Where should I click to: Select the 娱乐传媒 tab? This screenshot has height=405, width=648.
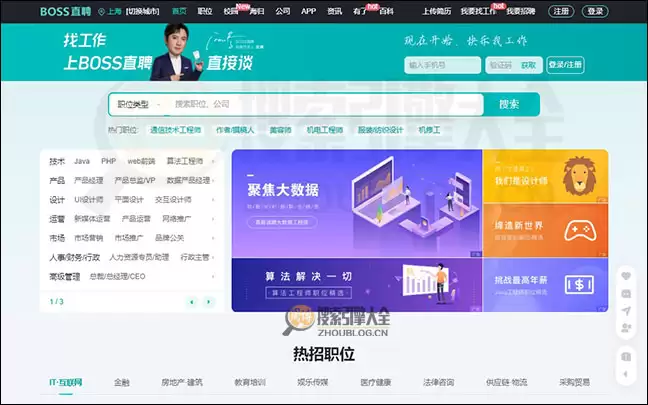click(x=313, y=383)
